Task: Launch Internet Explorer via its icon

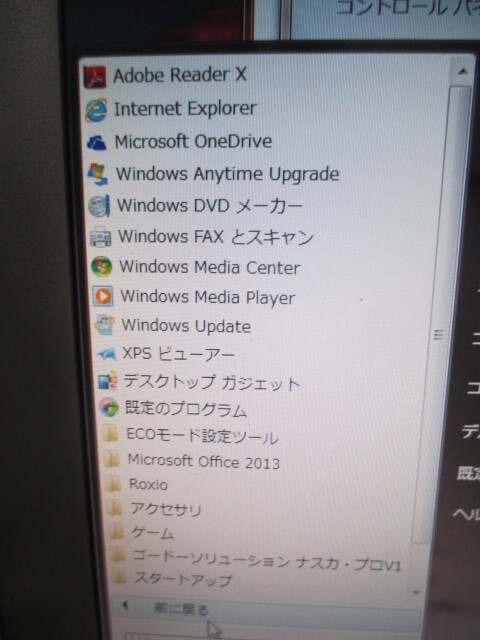Action: pos(96,110)
